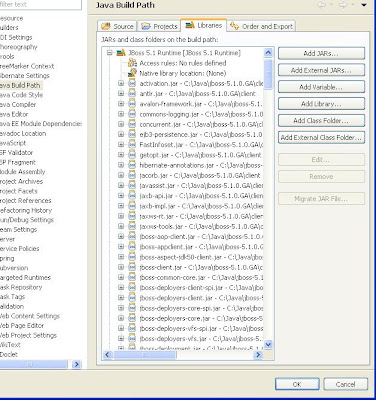The height and width of the screenshot is (400, 376).
Task: Confirm with the OK button
Action: tap(297, 384)
